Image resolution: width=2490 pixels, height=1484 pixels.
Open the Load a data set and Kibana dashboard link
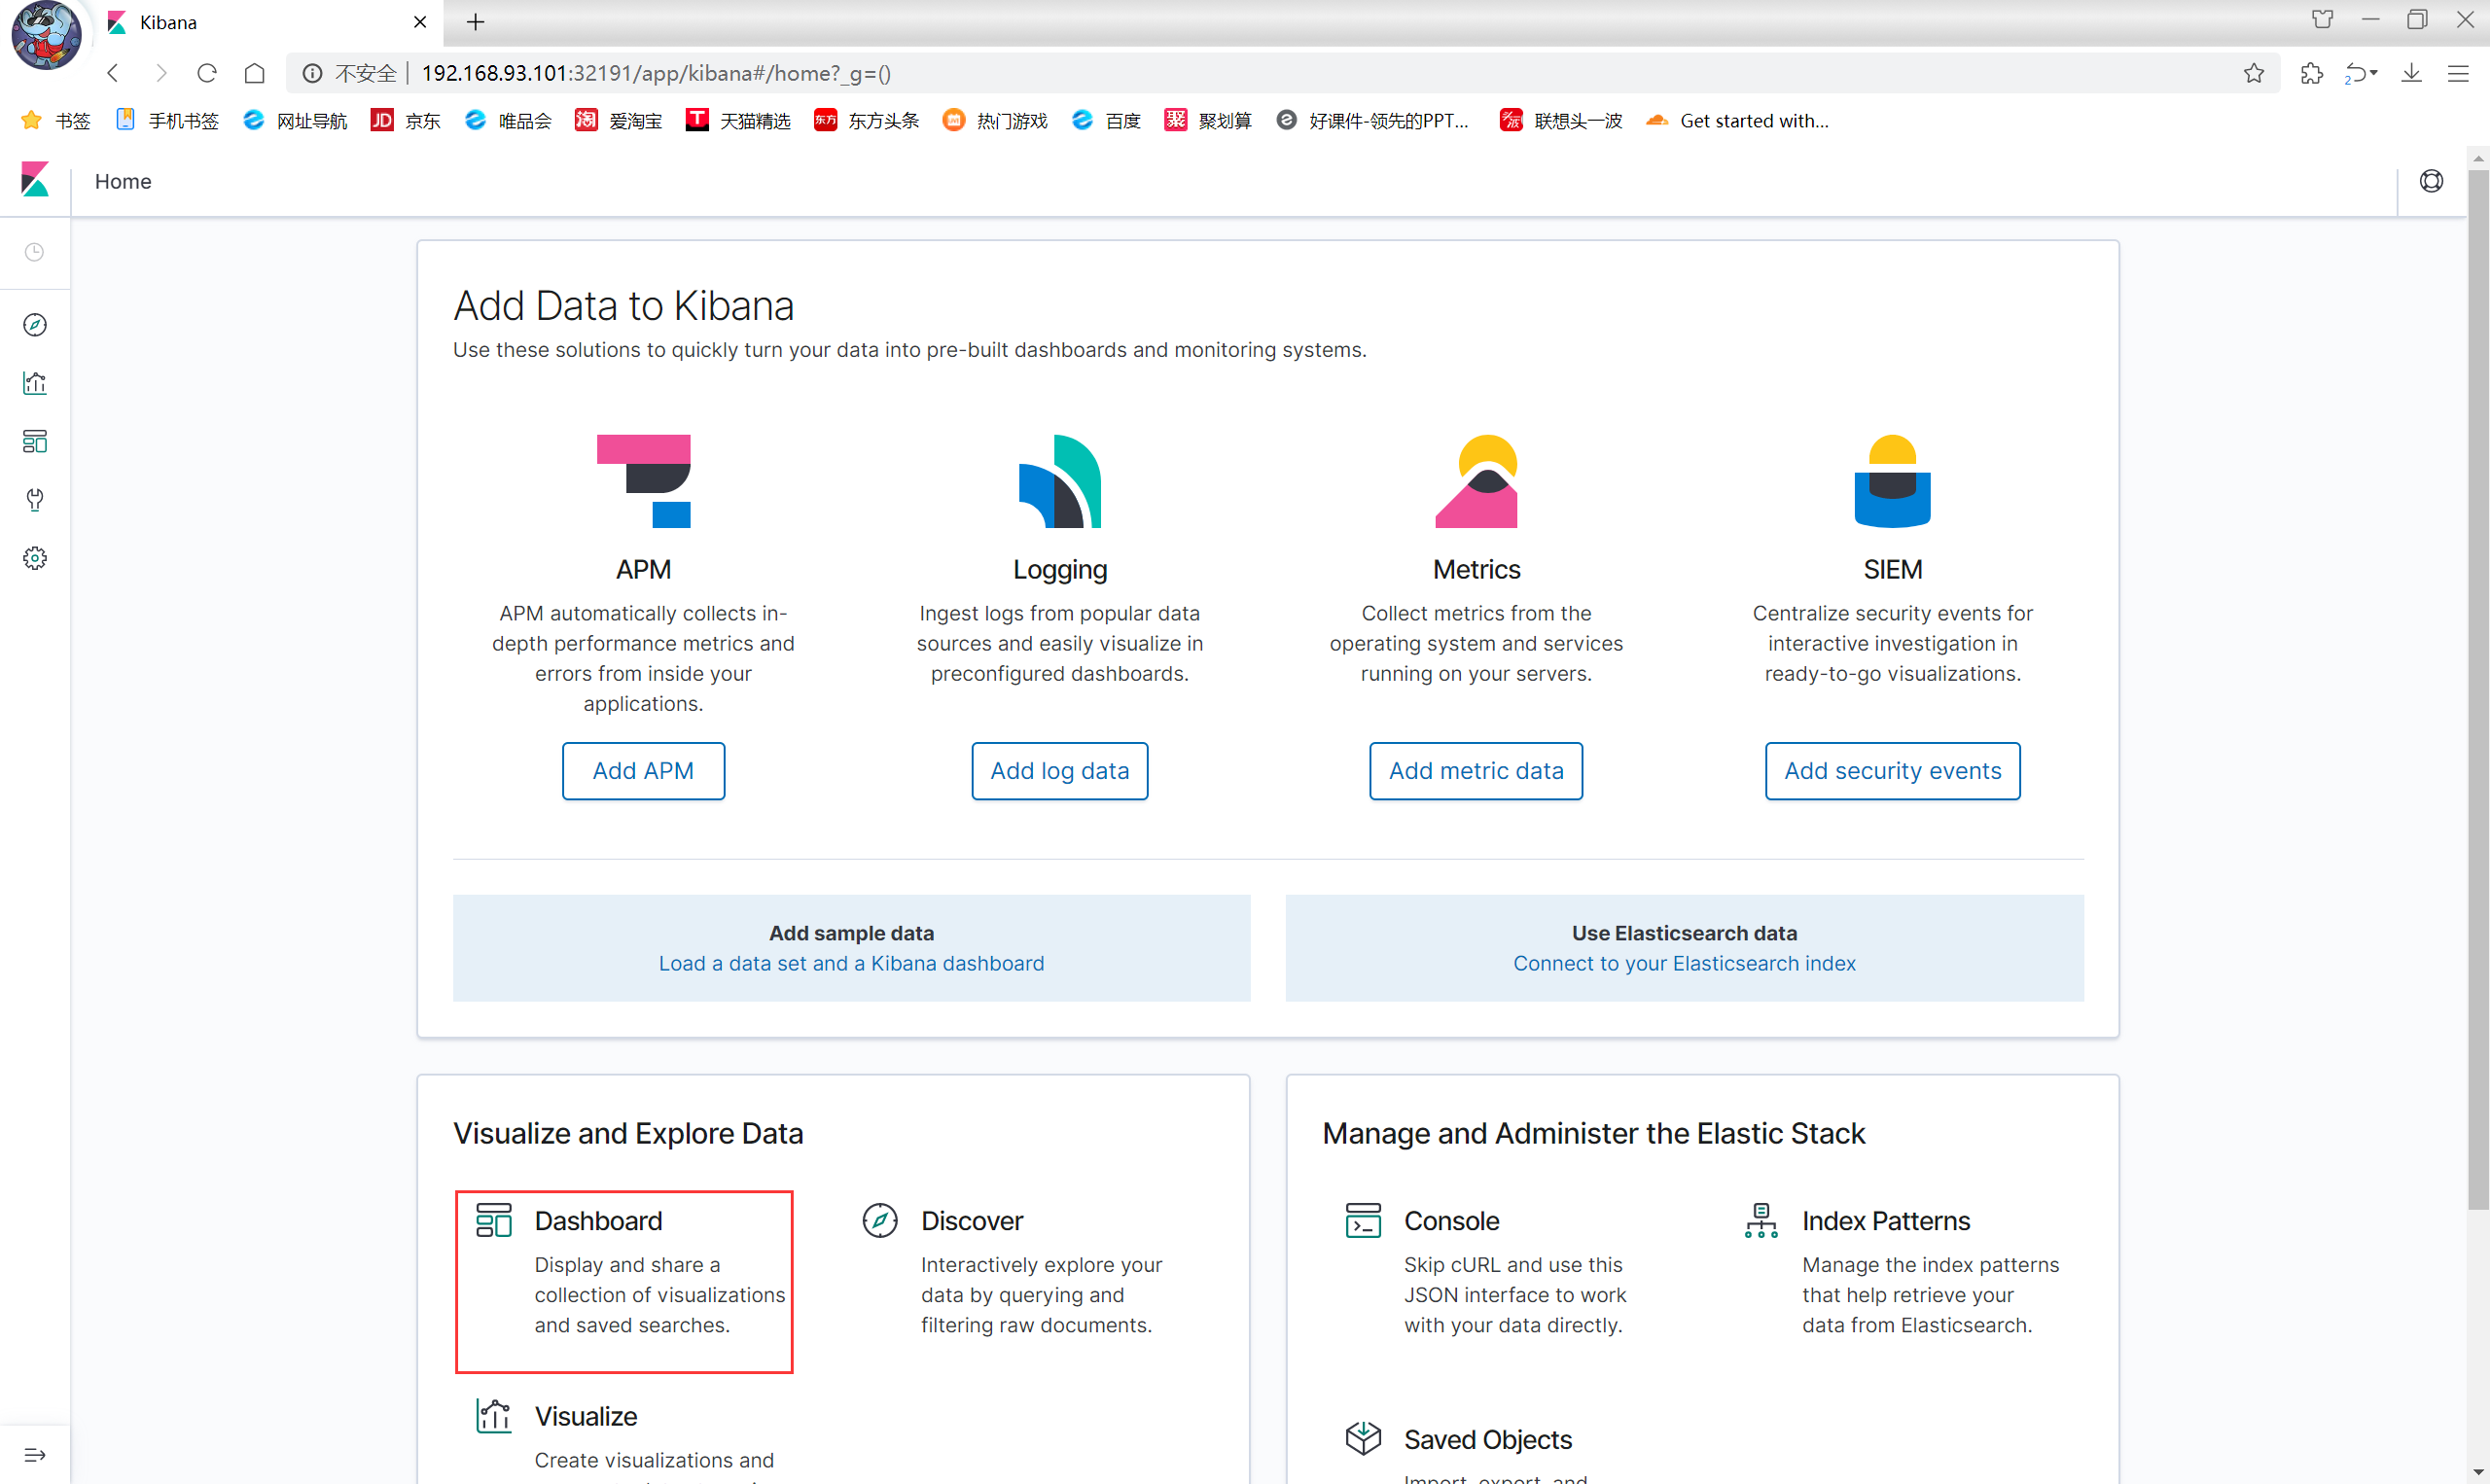[x=851, y=964]
